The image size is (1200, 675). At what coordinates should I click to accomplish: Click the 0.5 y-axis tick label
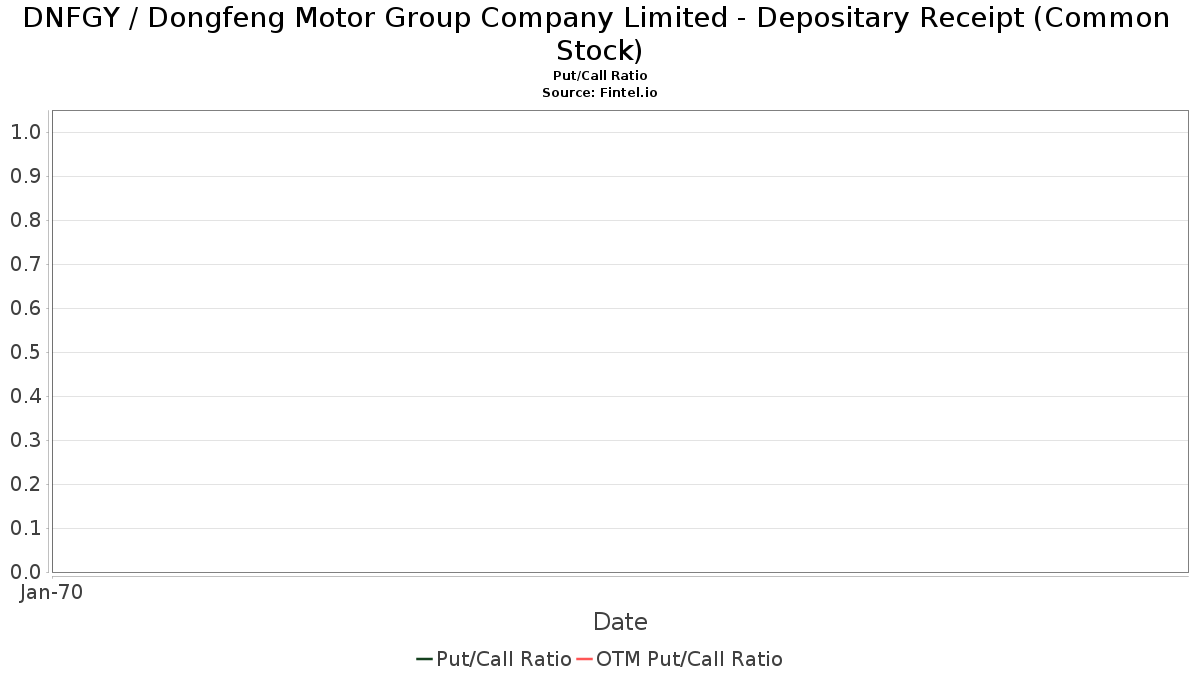point(26,352)
